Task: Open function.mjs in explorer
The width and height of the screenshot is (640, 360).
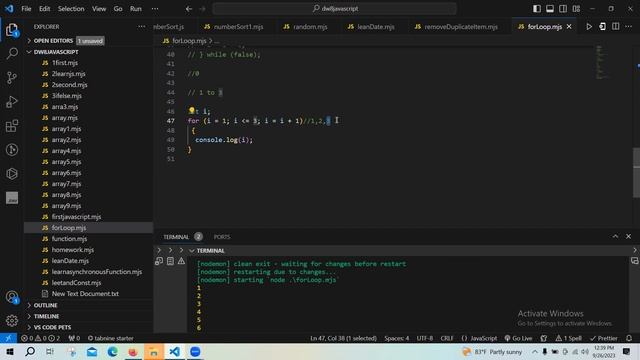Action: pyautogui.click(x=69, y=239)
